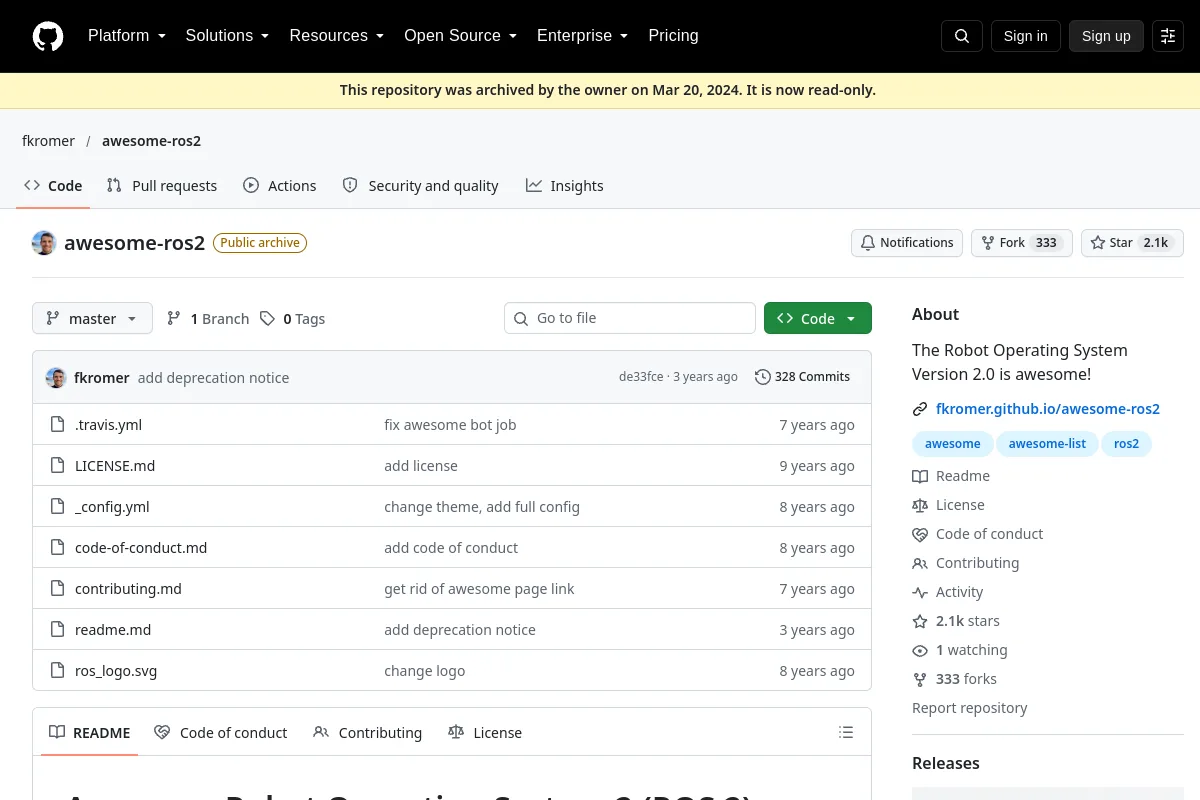Open the readme.md file
Screen dimensions: 1200x800
pos(113,630)
